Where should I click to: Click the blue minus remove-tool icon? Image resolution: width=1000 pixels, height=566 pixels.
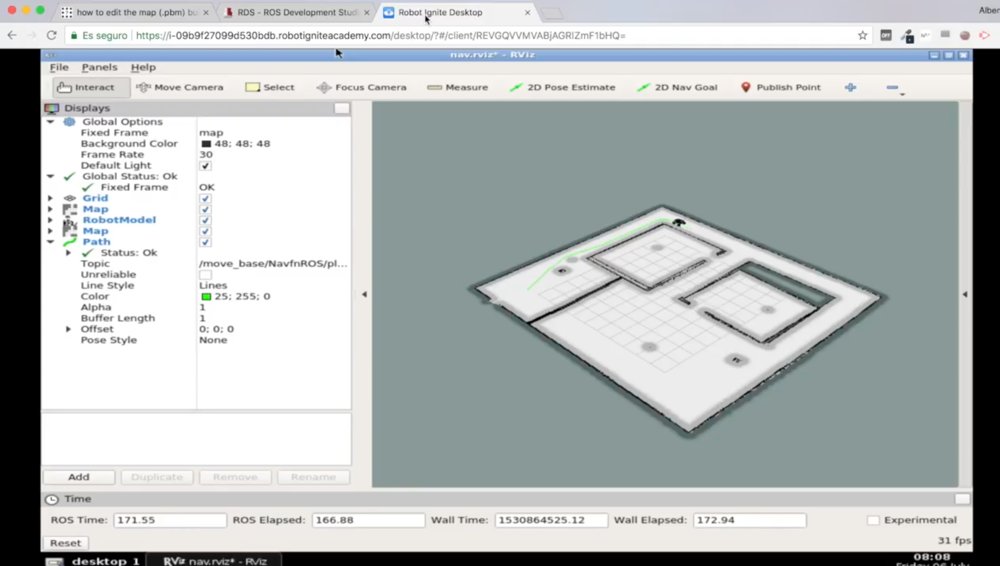(x=892, y=87)
